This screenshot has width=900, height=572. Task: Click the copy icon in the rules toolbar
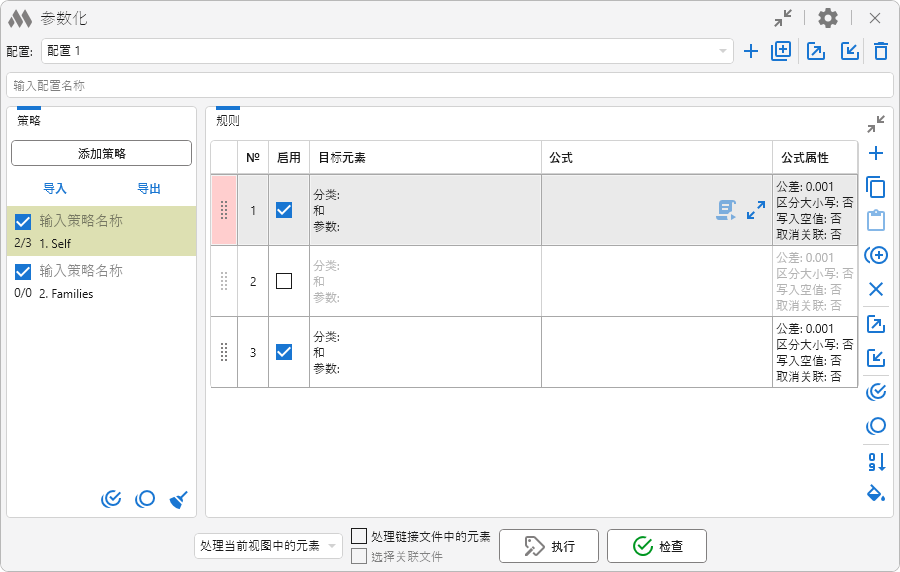(876, 187)
